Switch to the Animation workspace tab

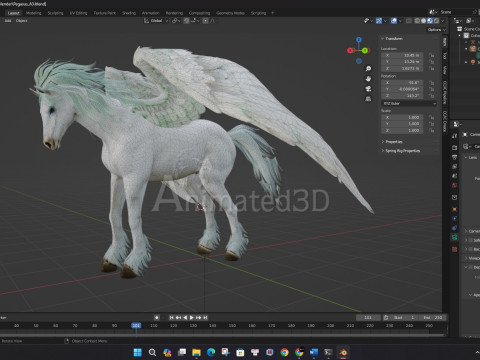(x=150, y=13)
